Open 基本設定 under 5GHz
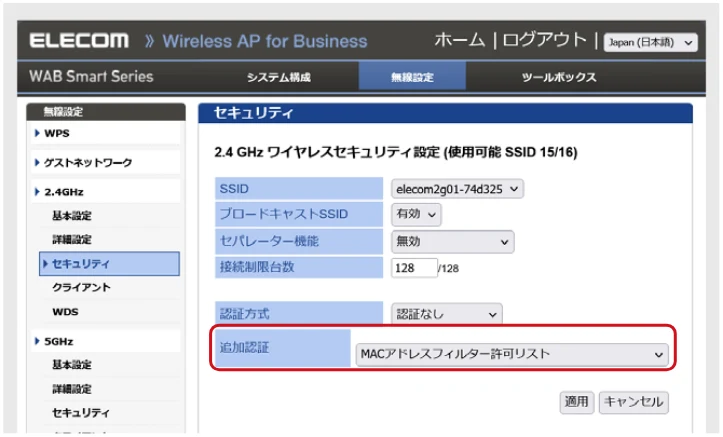Viewport: 723px width, 437px height. pyautogui.click(x=71, y=365)
